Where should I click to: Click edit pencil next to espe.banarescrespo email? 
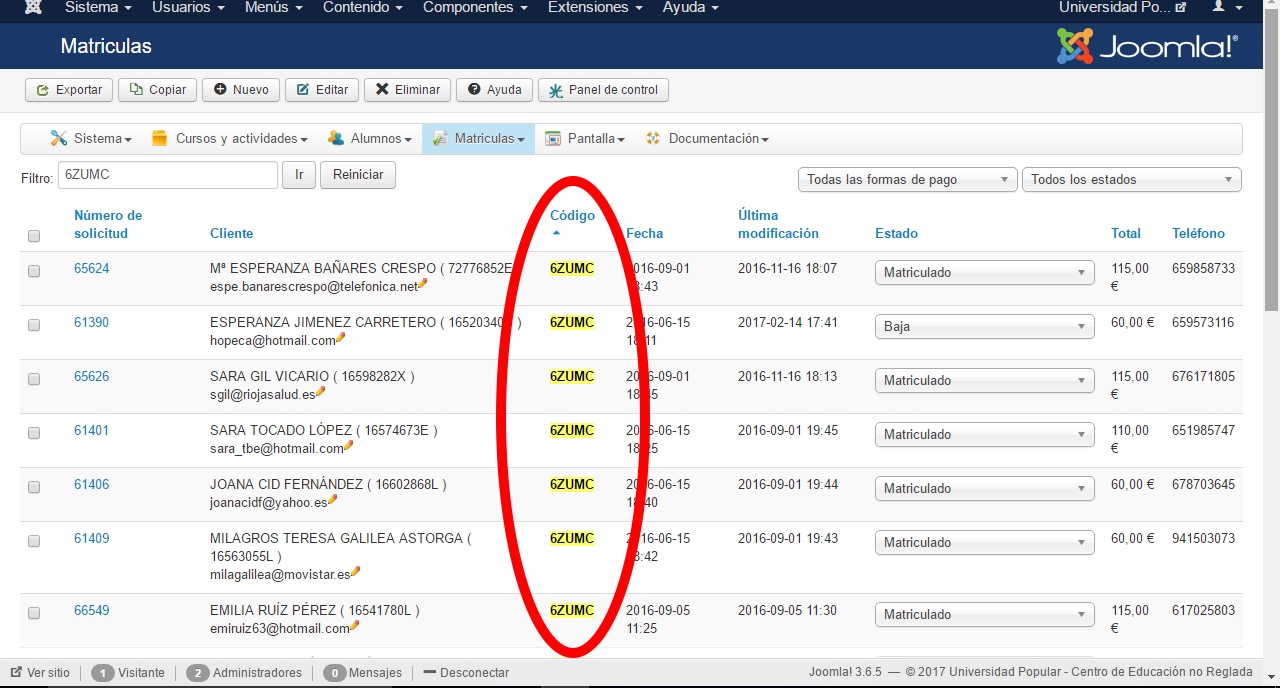click(423, 284)
